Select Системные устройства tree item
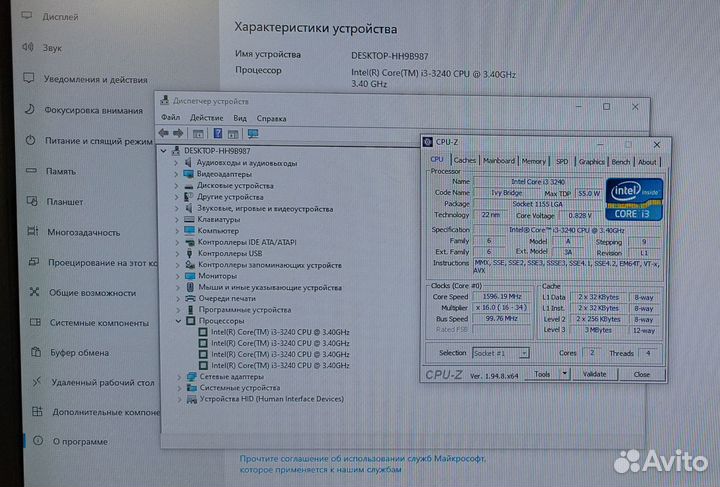 (239, 388)
